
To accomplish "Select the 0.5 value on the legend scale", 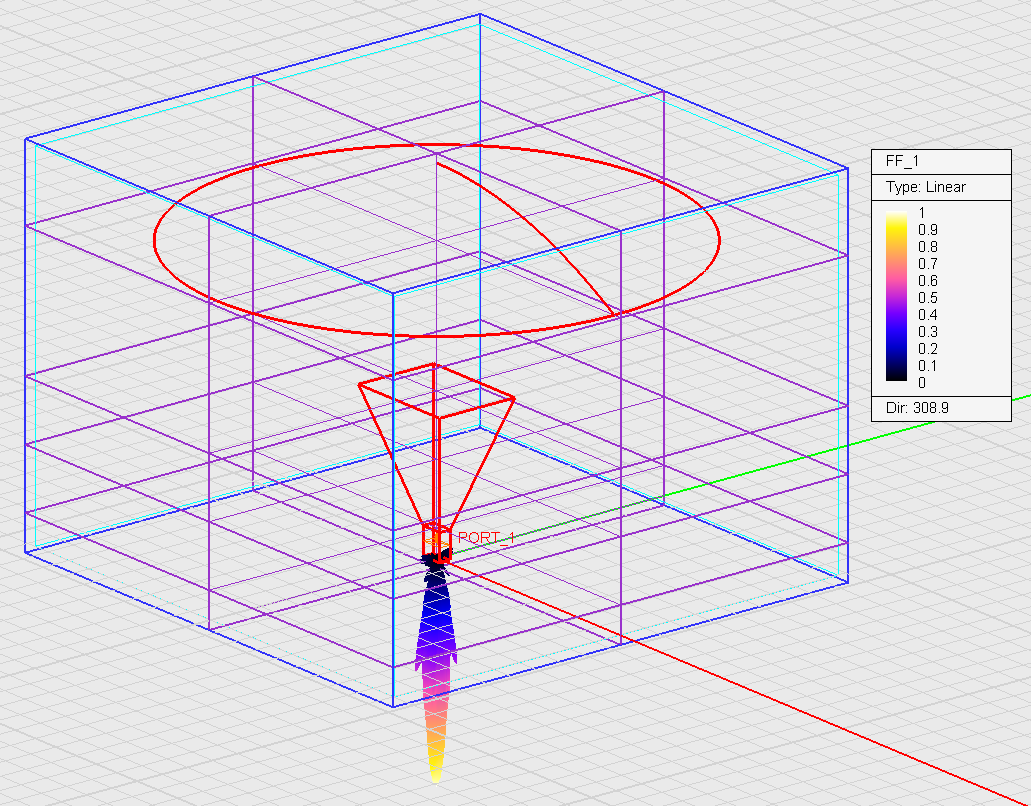I will pos(927,297).
